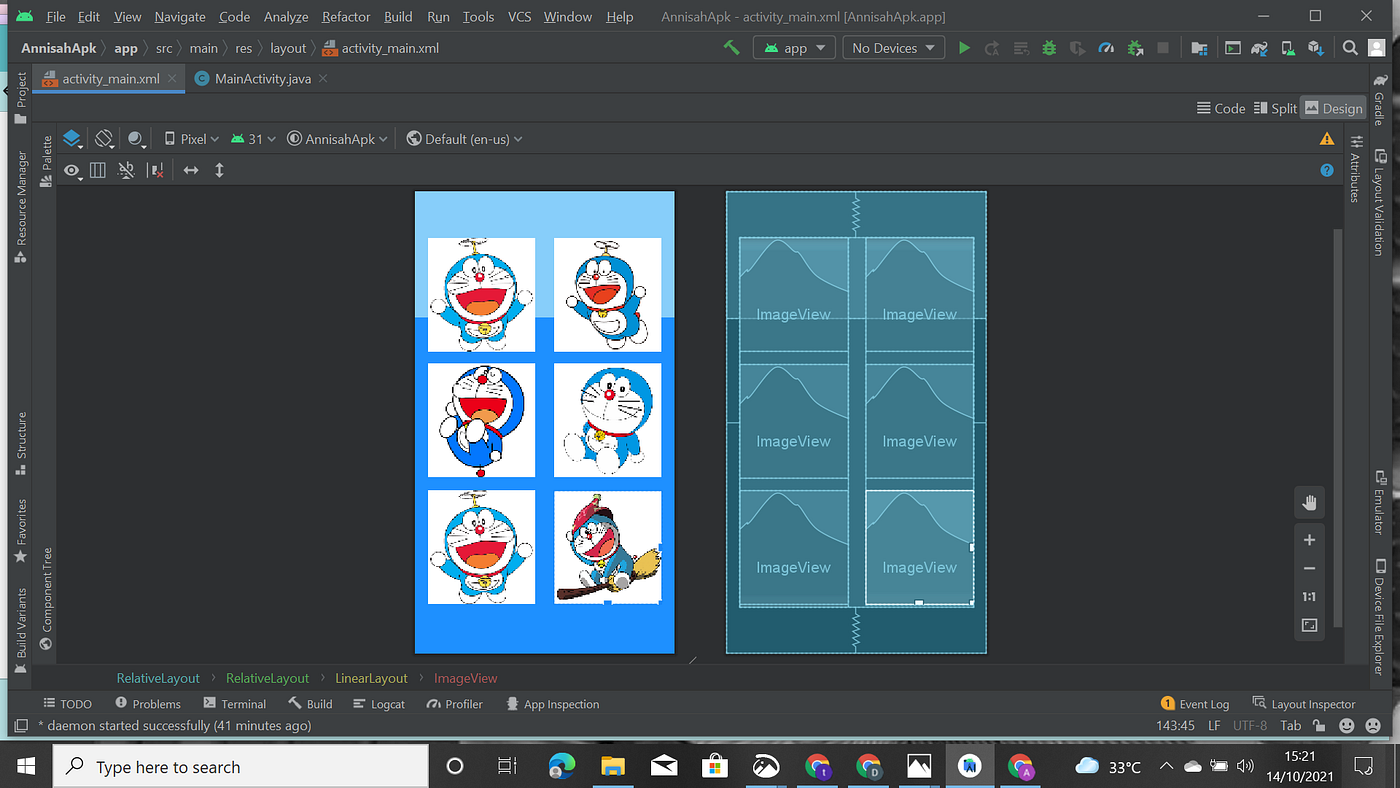This screenshot has height=788, width=1400.
Task: Select bottom-right ImageView in blueprint
Action: click(x=919, y=547)
